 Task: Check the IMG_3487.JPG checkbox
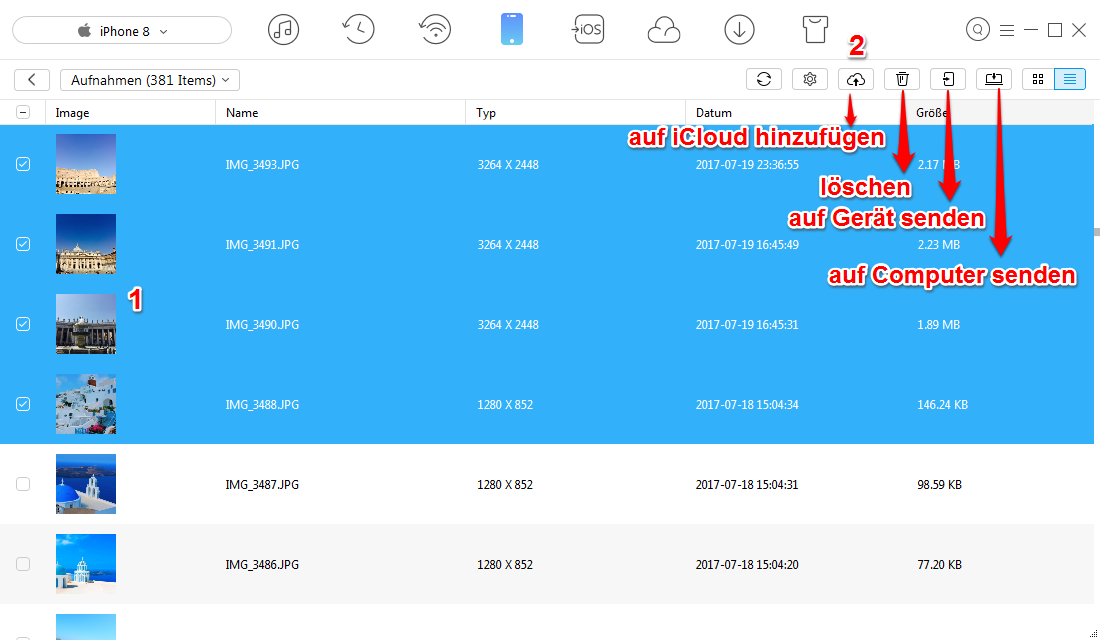(x=23, y=484)
